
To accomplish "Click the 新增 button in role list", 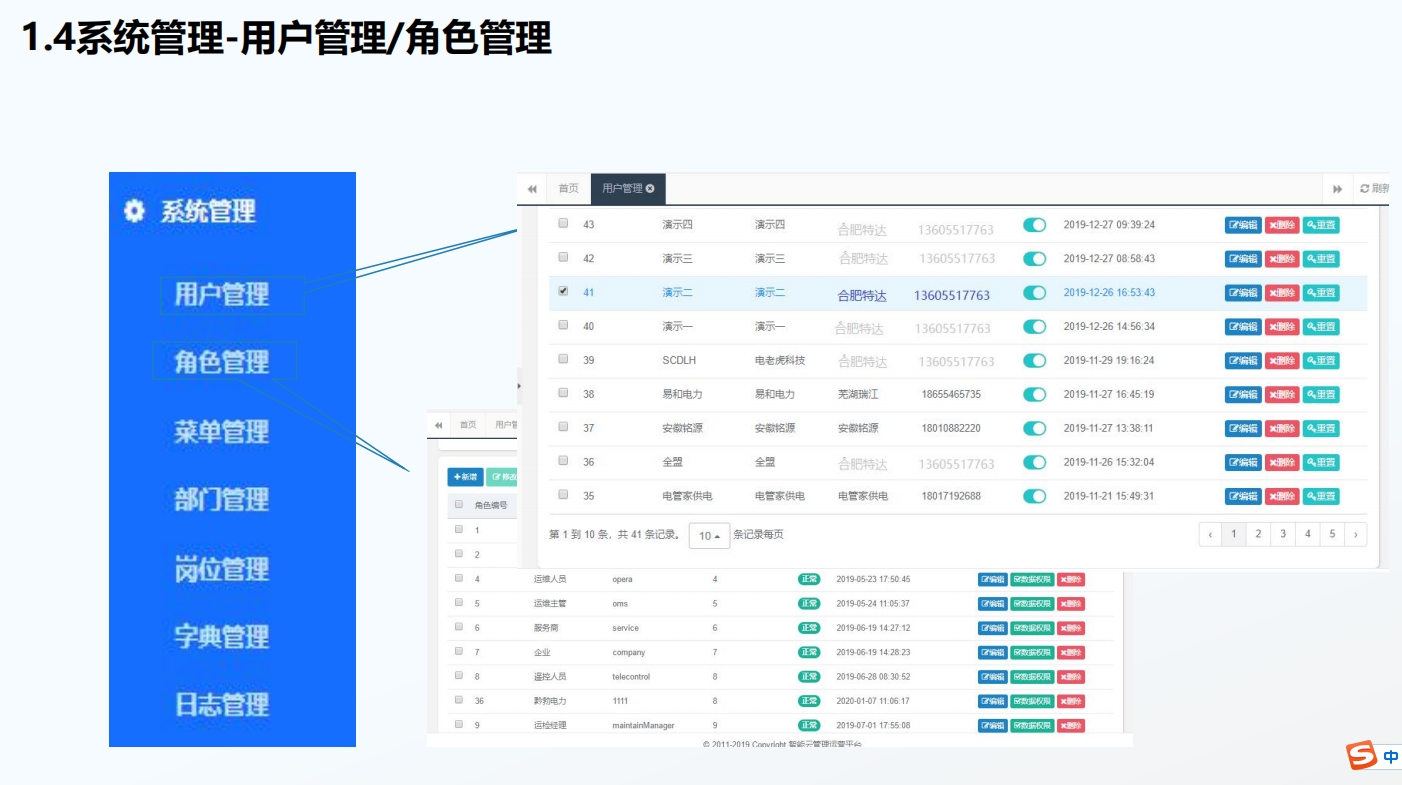I will click(465, 477).
